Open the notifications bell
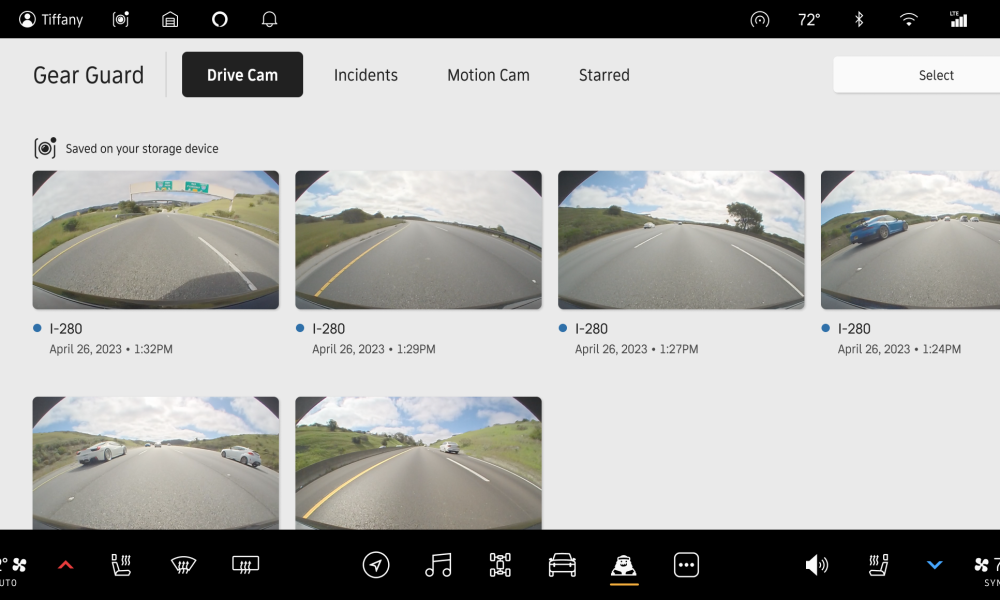Image resolution: width=1000 pixels, height=600 pixels. tap(269, 19)
